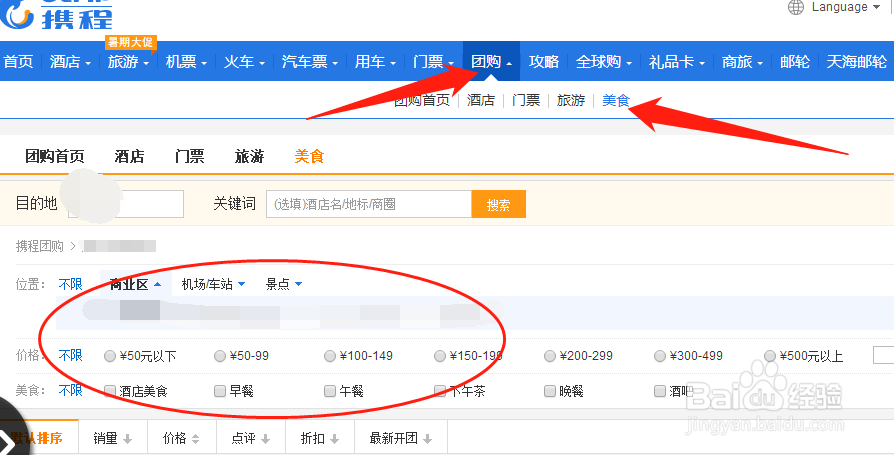The image size is (894, 455).
Task: Click the orange 搜索 button
Action: tap(498, 204)
